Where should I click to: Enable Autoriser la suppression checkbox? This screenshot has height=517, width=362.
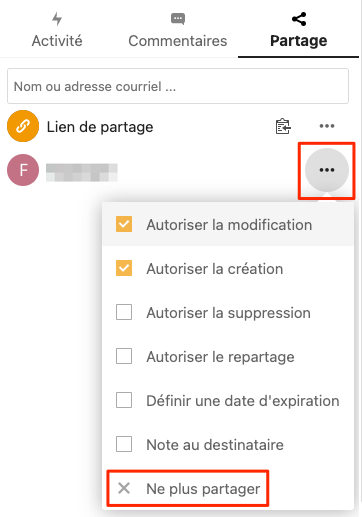pyautogui.click(x=124, y=312)
